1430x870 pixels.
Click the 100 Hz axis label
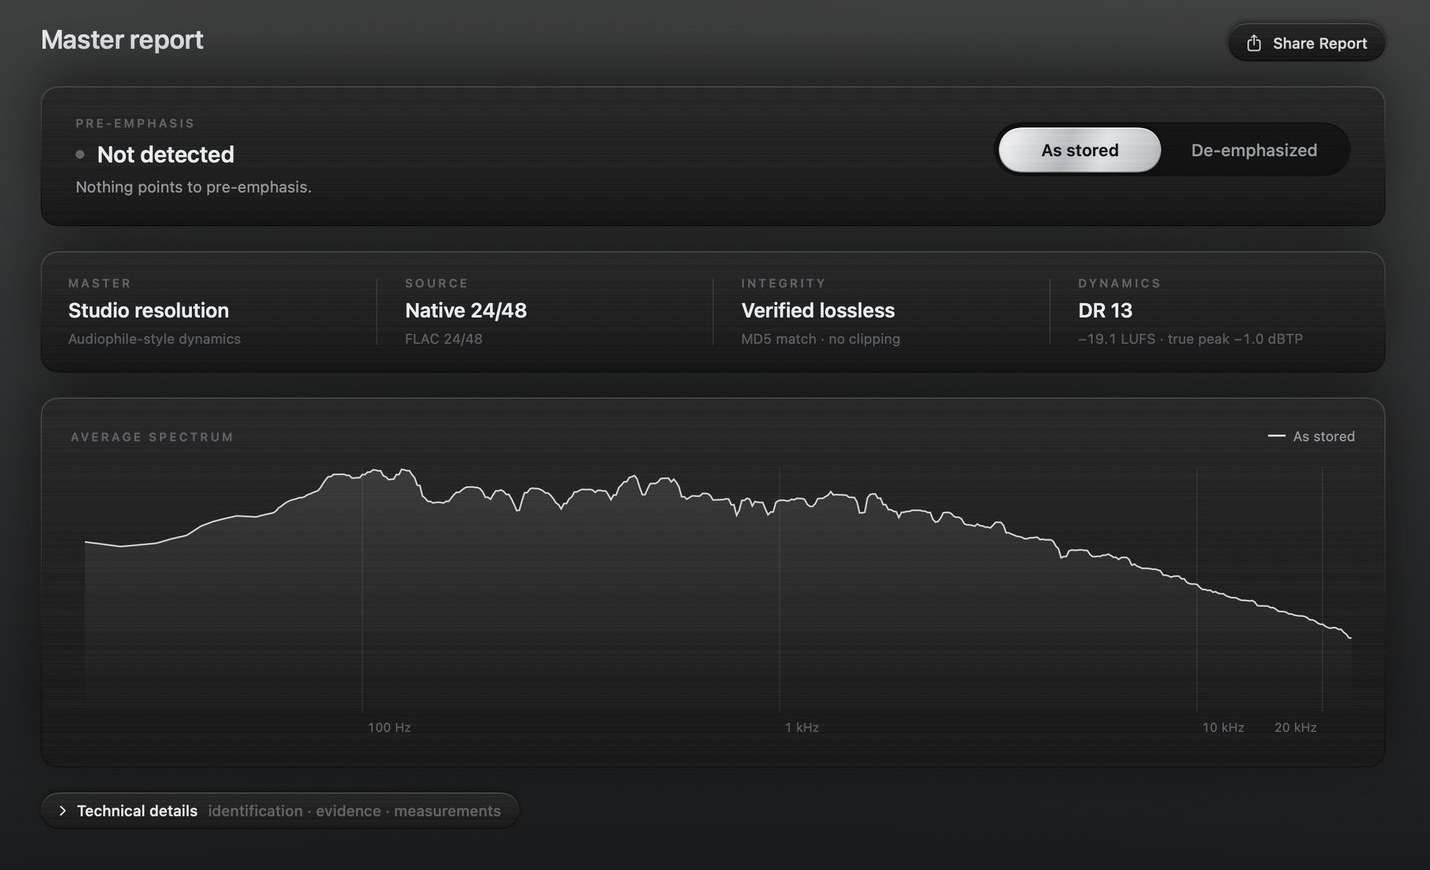tap(389, 727)
